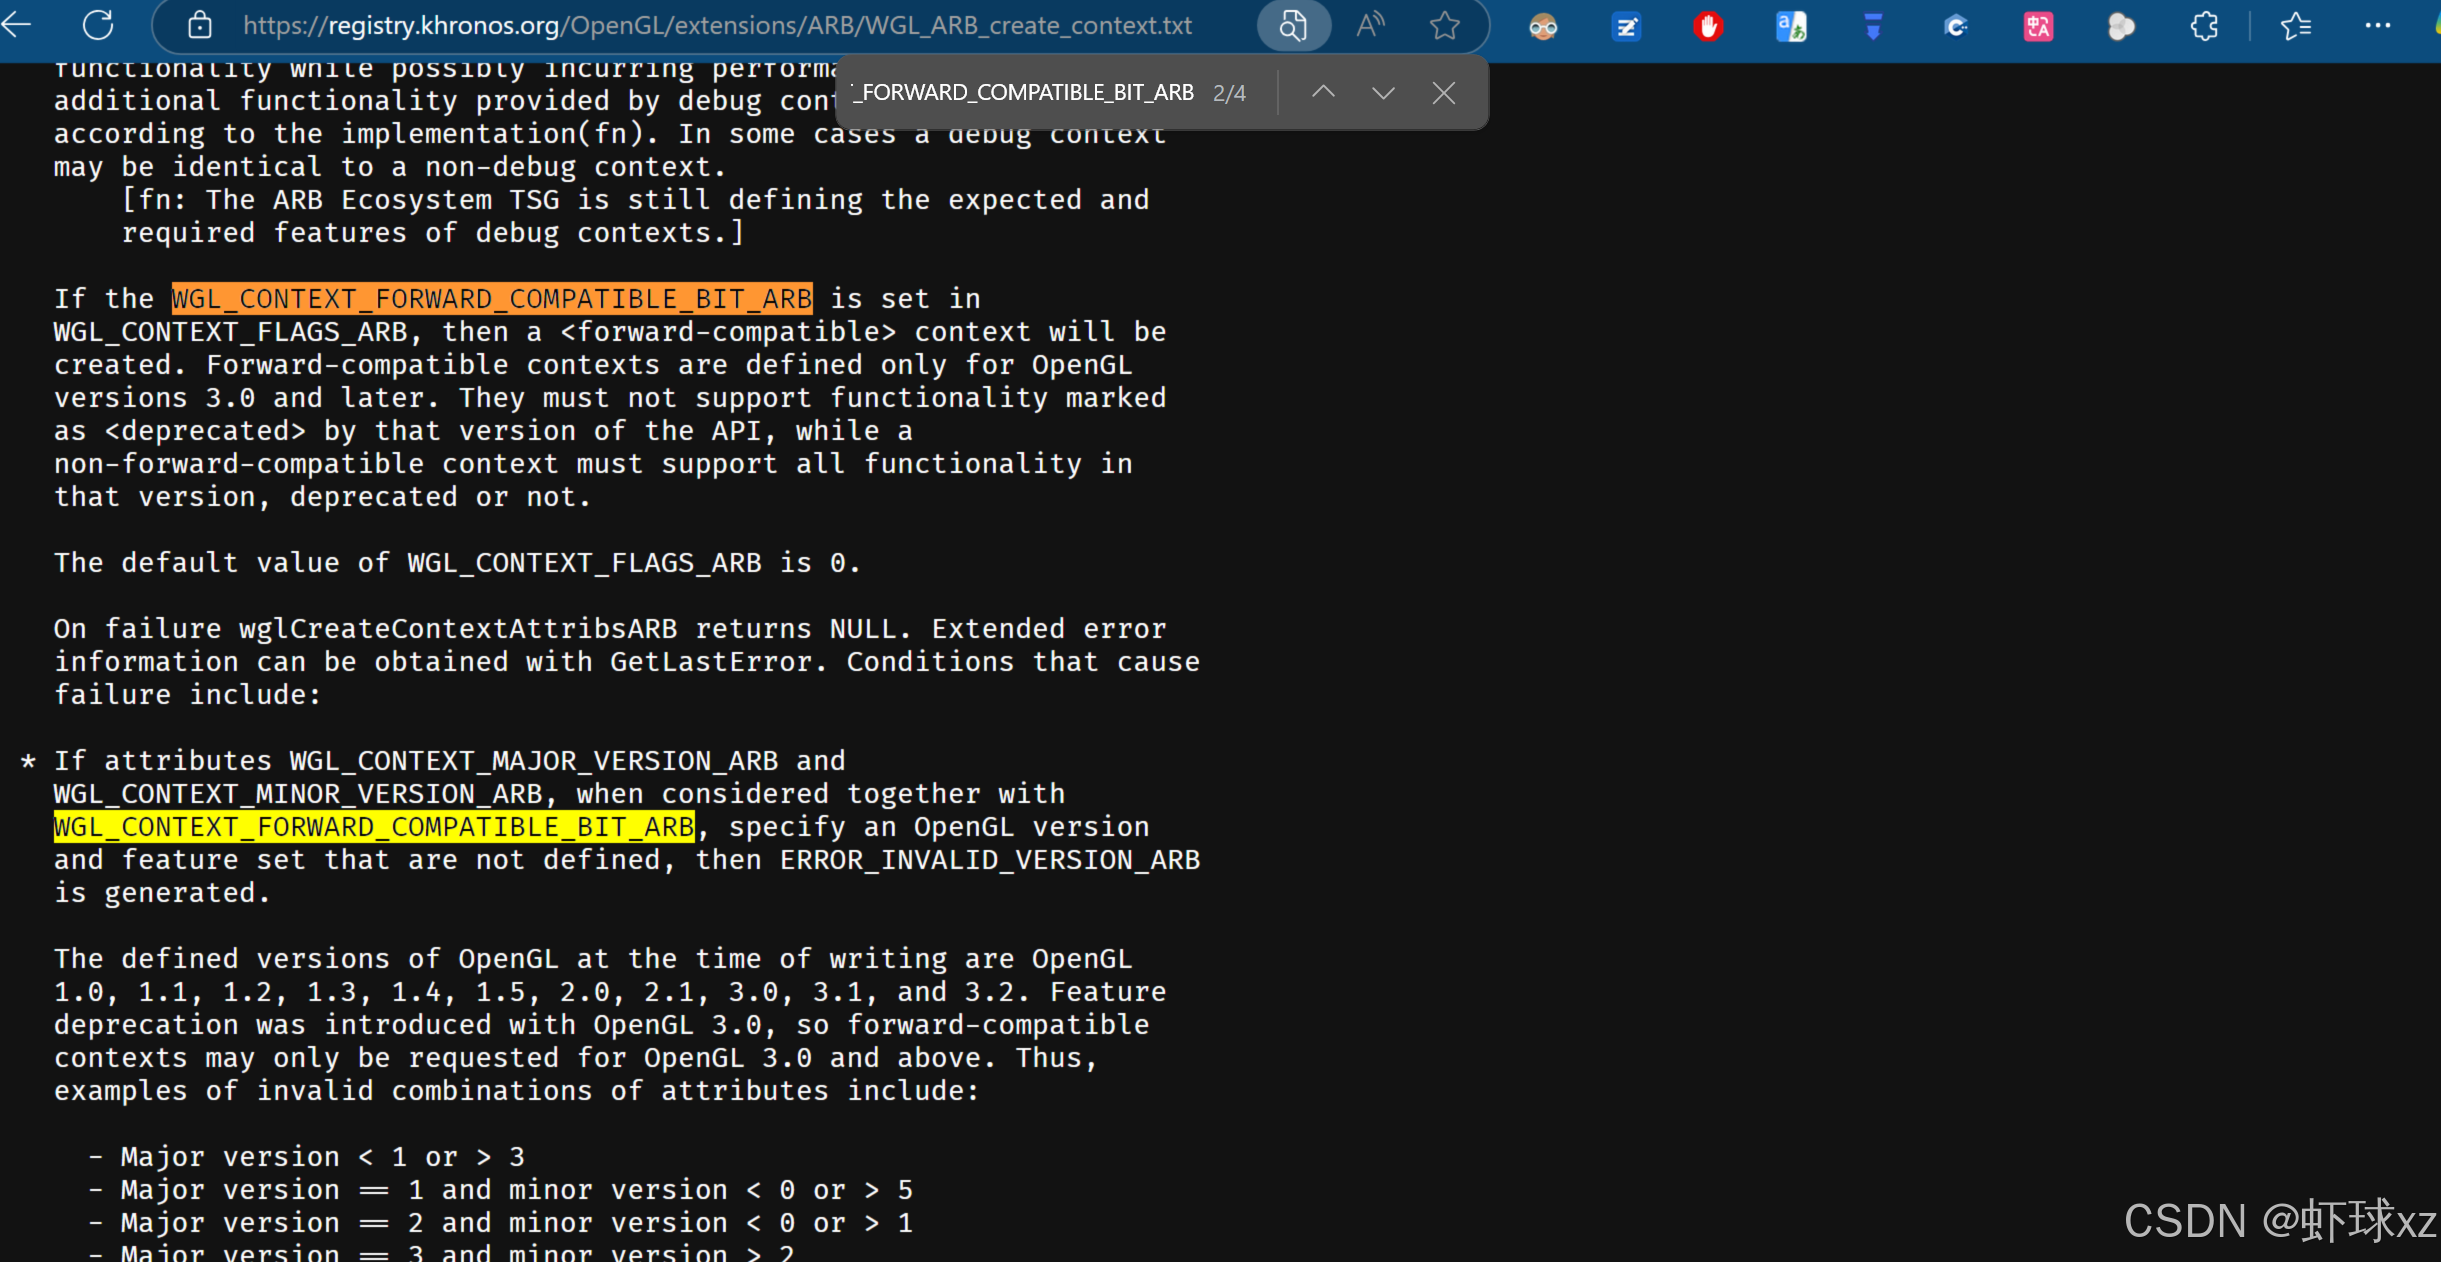Click the browser profile avatar
2441x1262 pixels.
point(1544,26)
